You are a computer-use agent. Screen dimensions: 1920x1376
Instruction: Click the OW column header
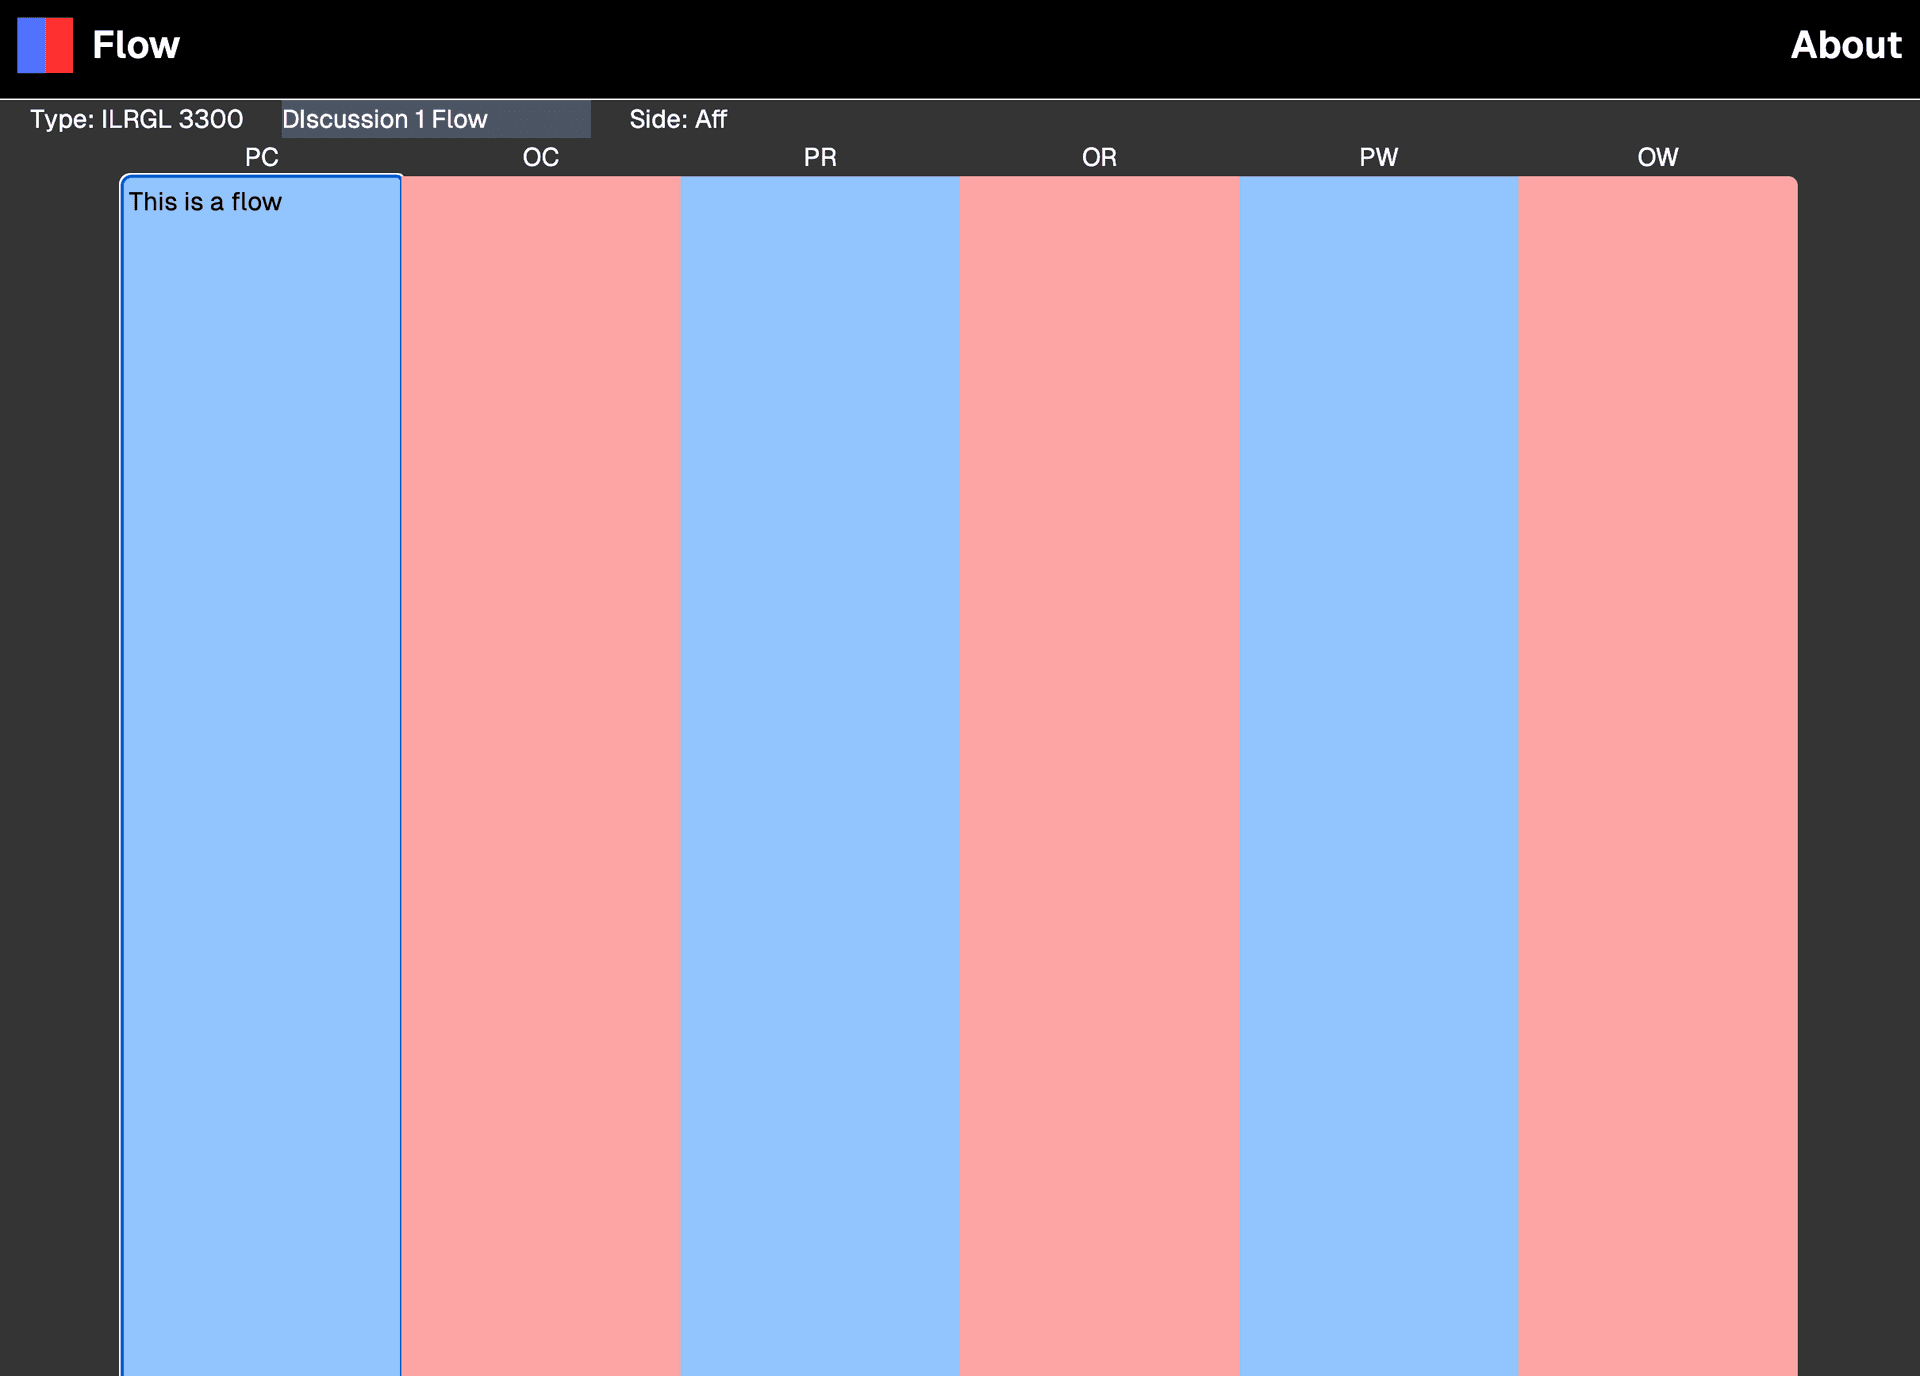tap(1658, 157)
